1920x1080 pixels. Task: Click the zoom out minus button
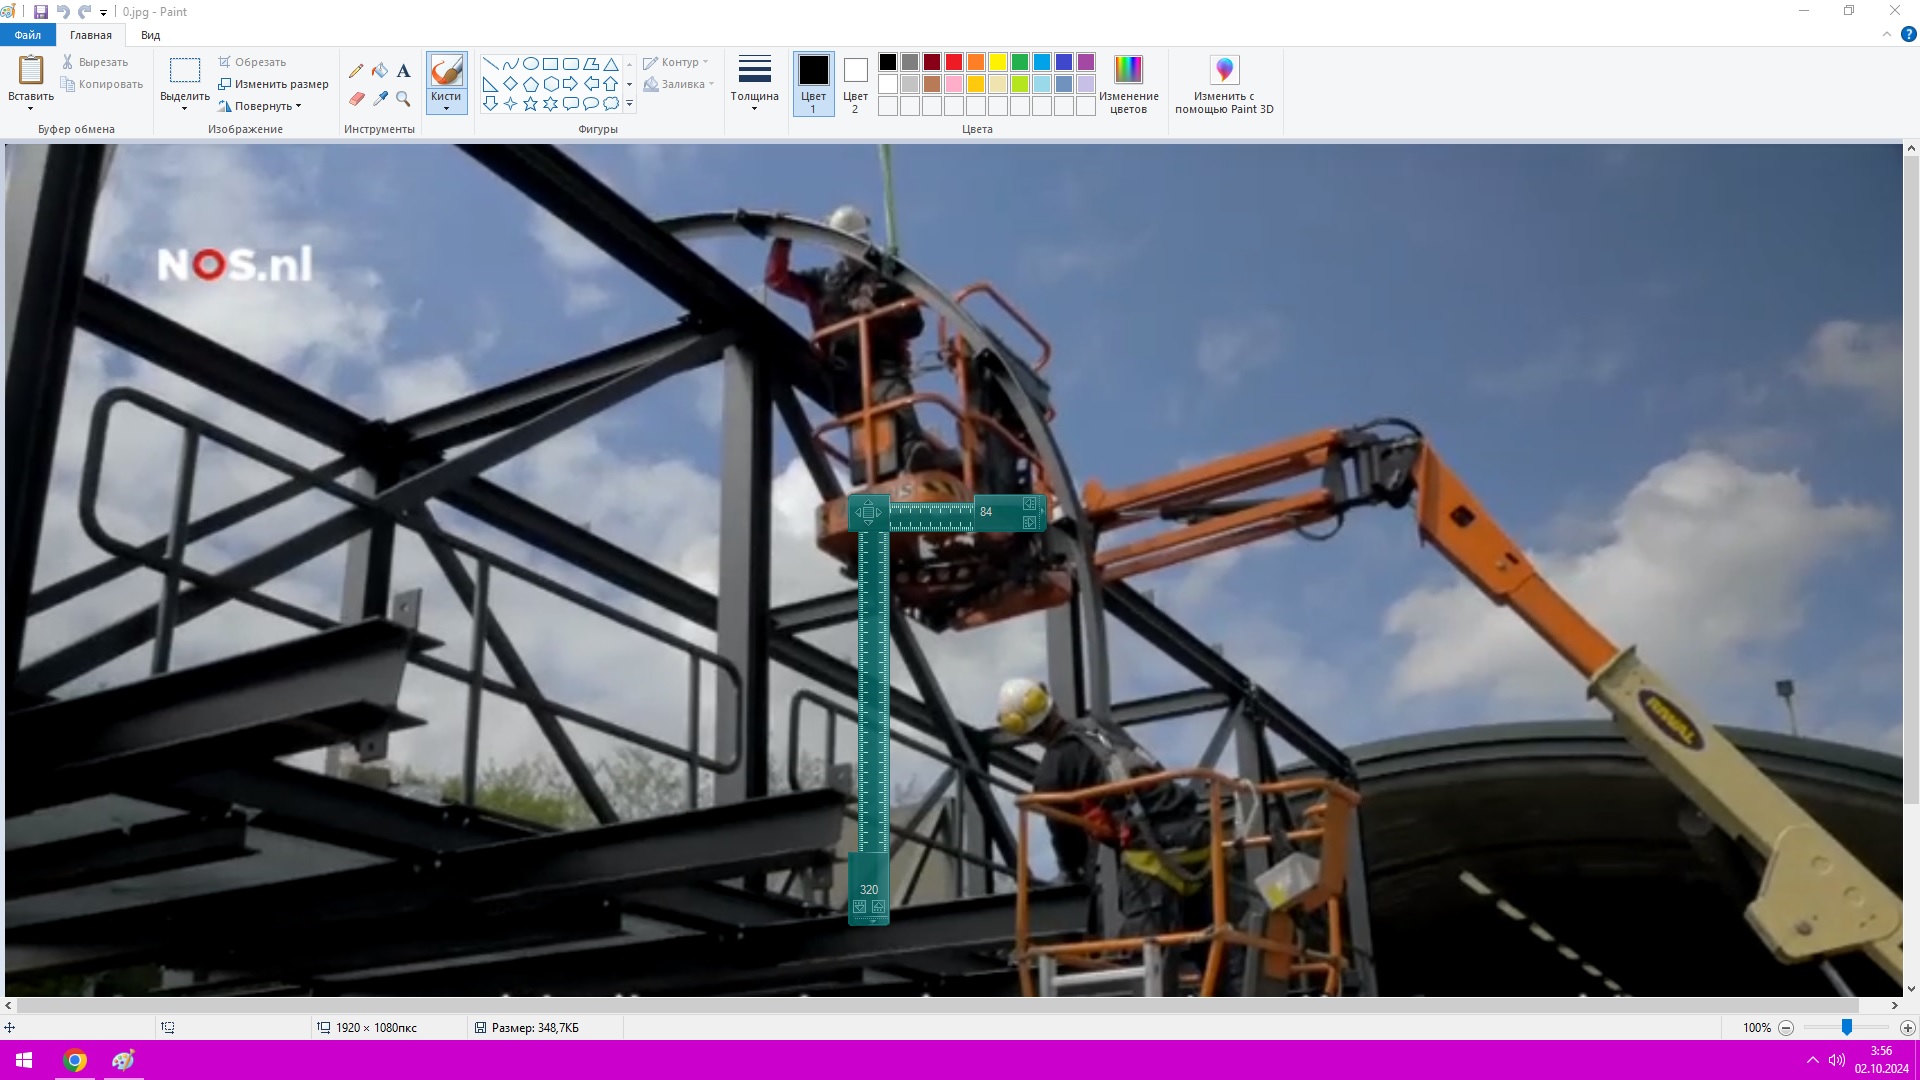point(1786,1027)
